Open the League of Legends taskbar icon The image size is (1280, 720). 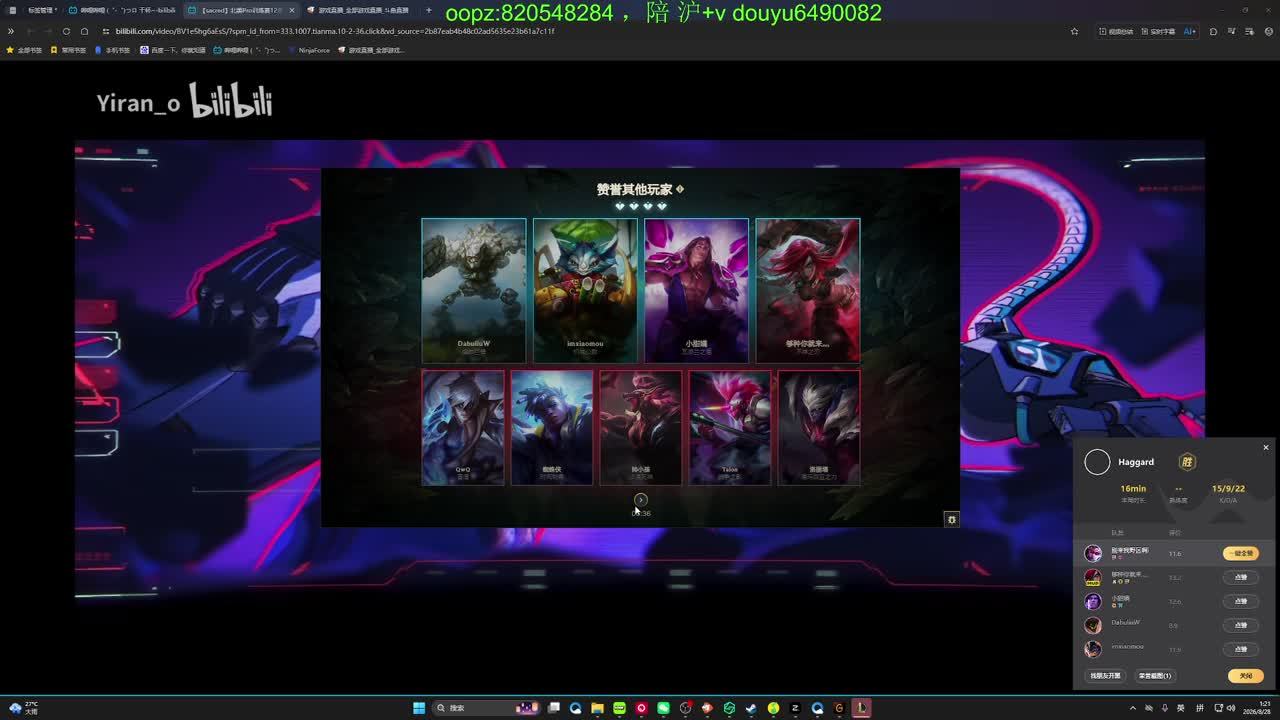tap(861, 708)
